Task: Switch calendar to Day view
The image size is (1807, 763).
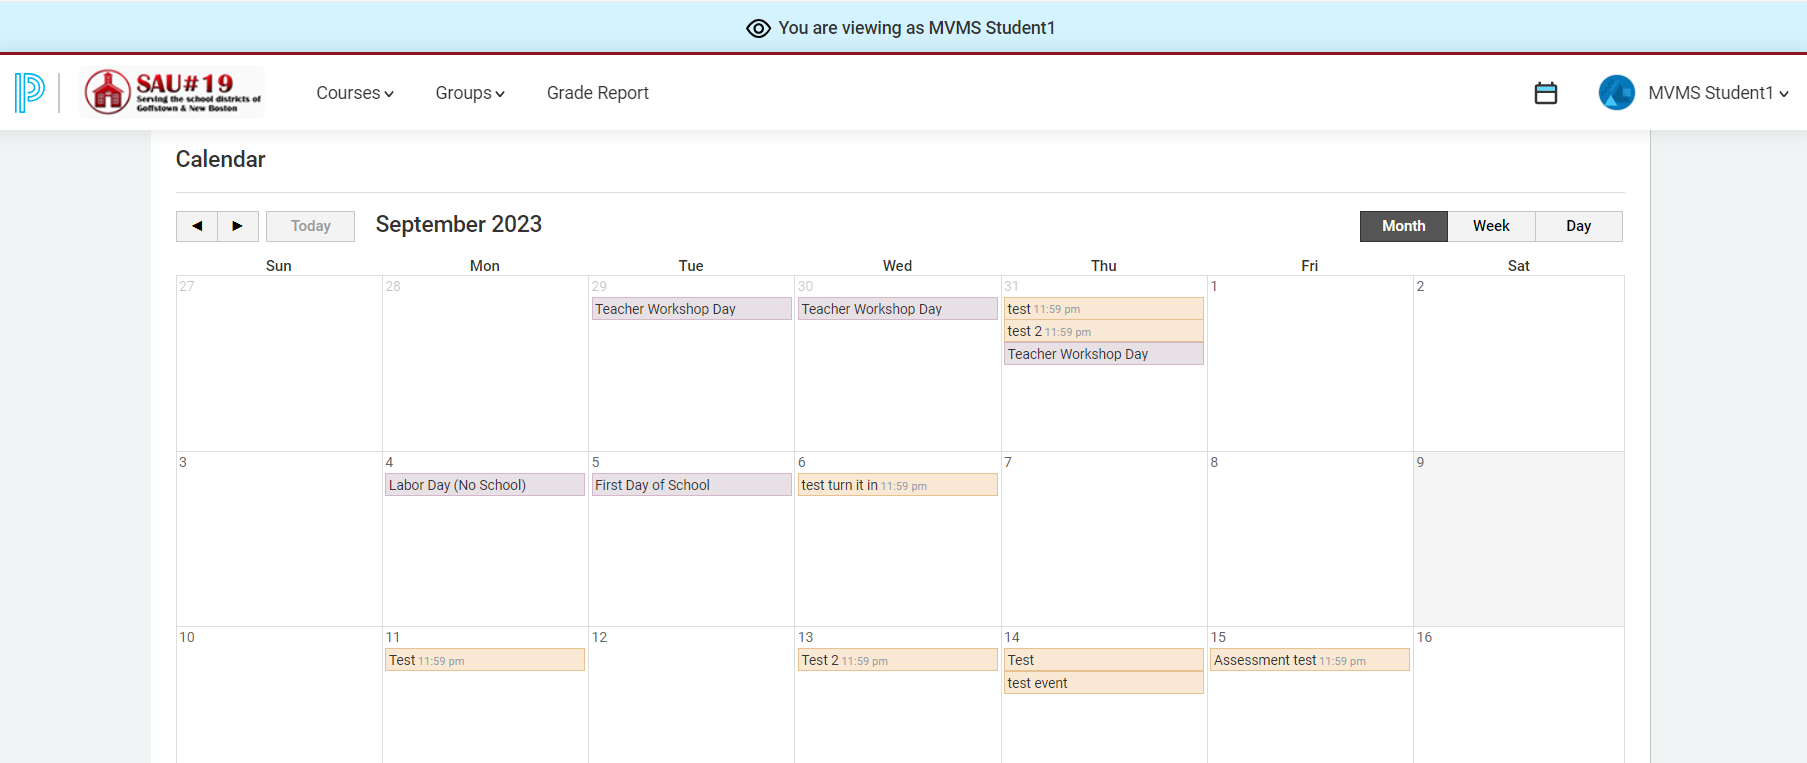Action: 1578,226
